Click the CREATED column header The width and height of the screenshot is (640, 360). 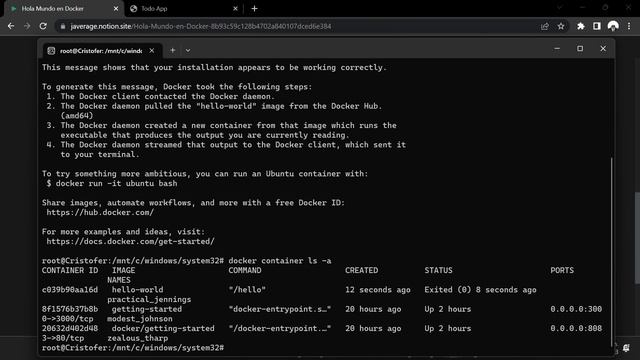pyautogui.click(x=361, y=271)
